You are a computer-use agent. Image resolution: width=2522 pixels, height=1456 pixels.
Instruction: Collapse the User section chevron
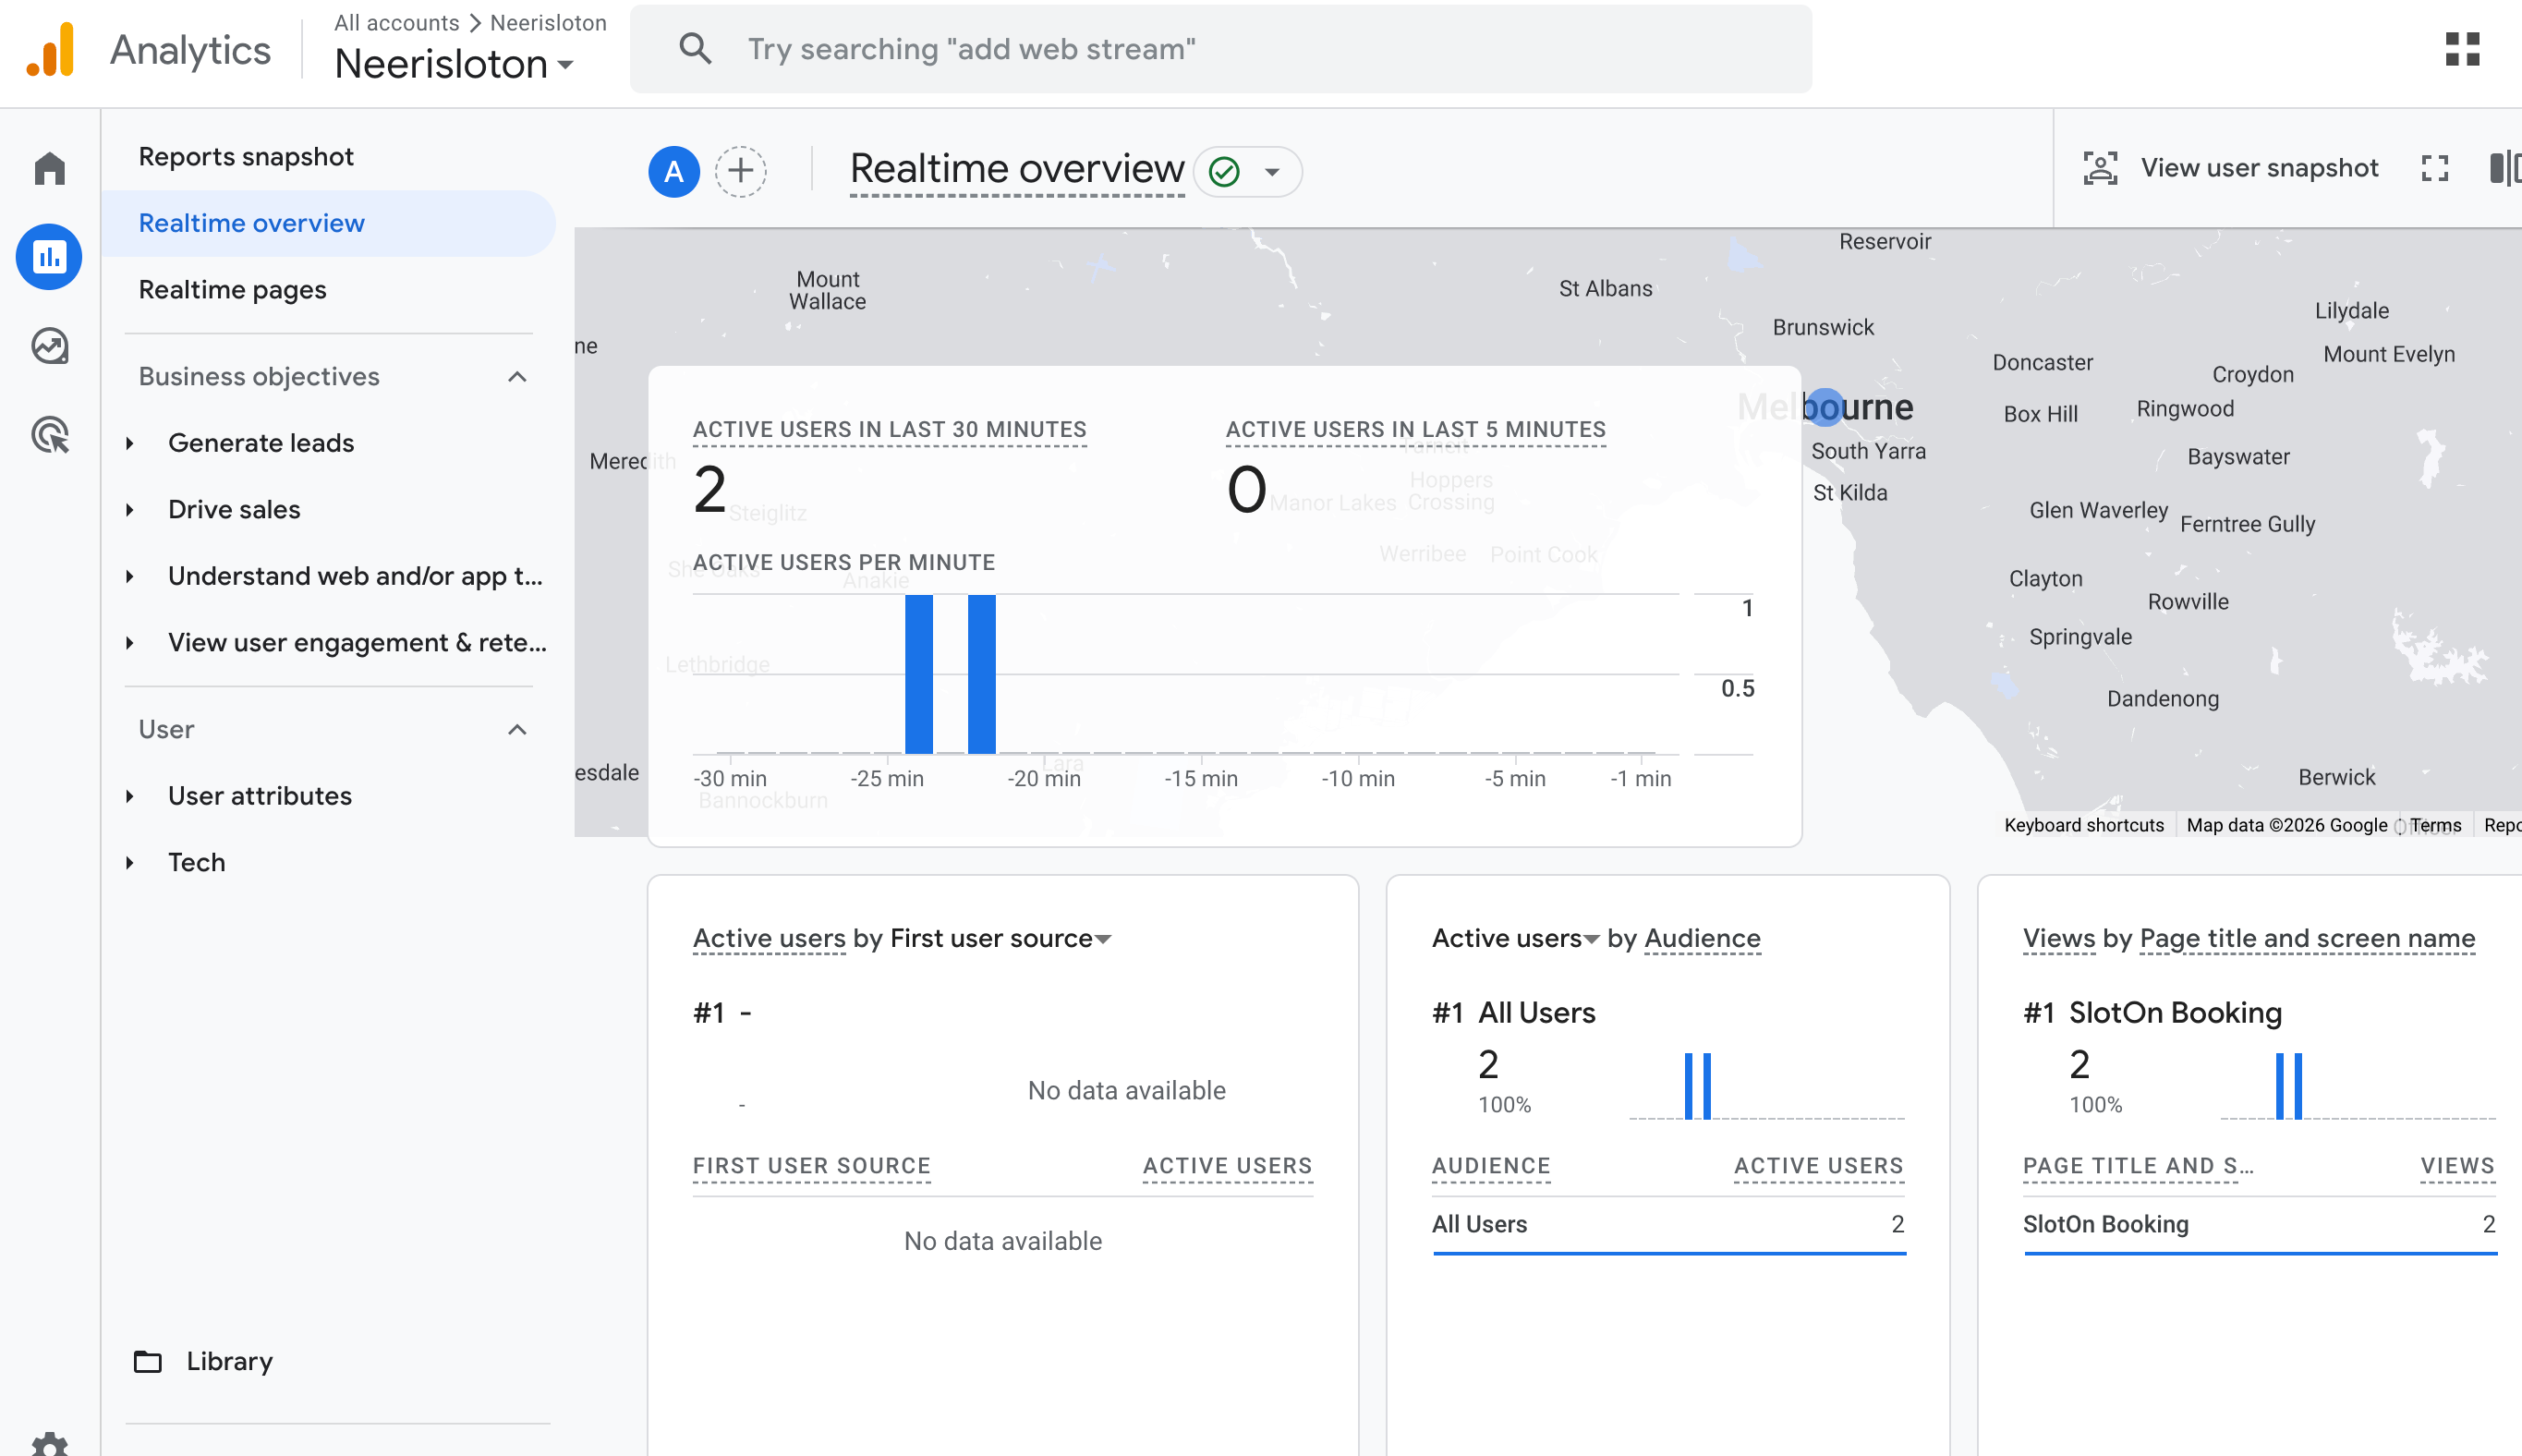click(x=517, y=729)
